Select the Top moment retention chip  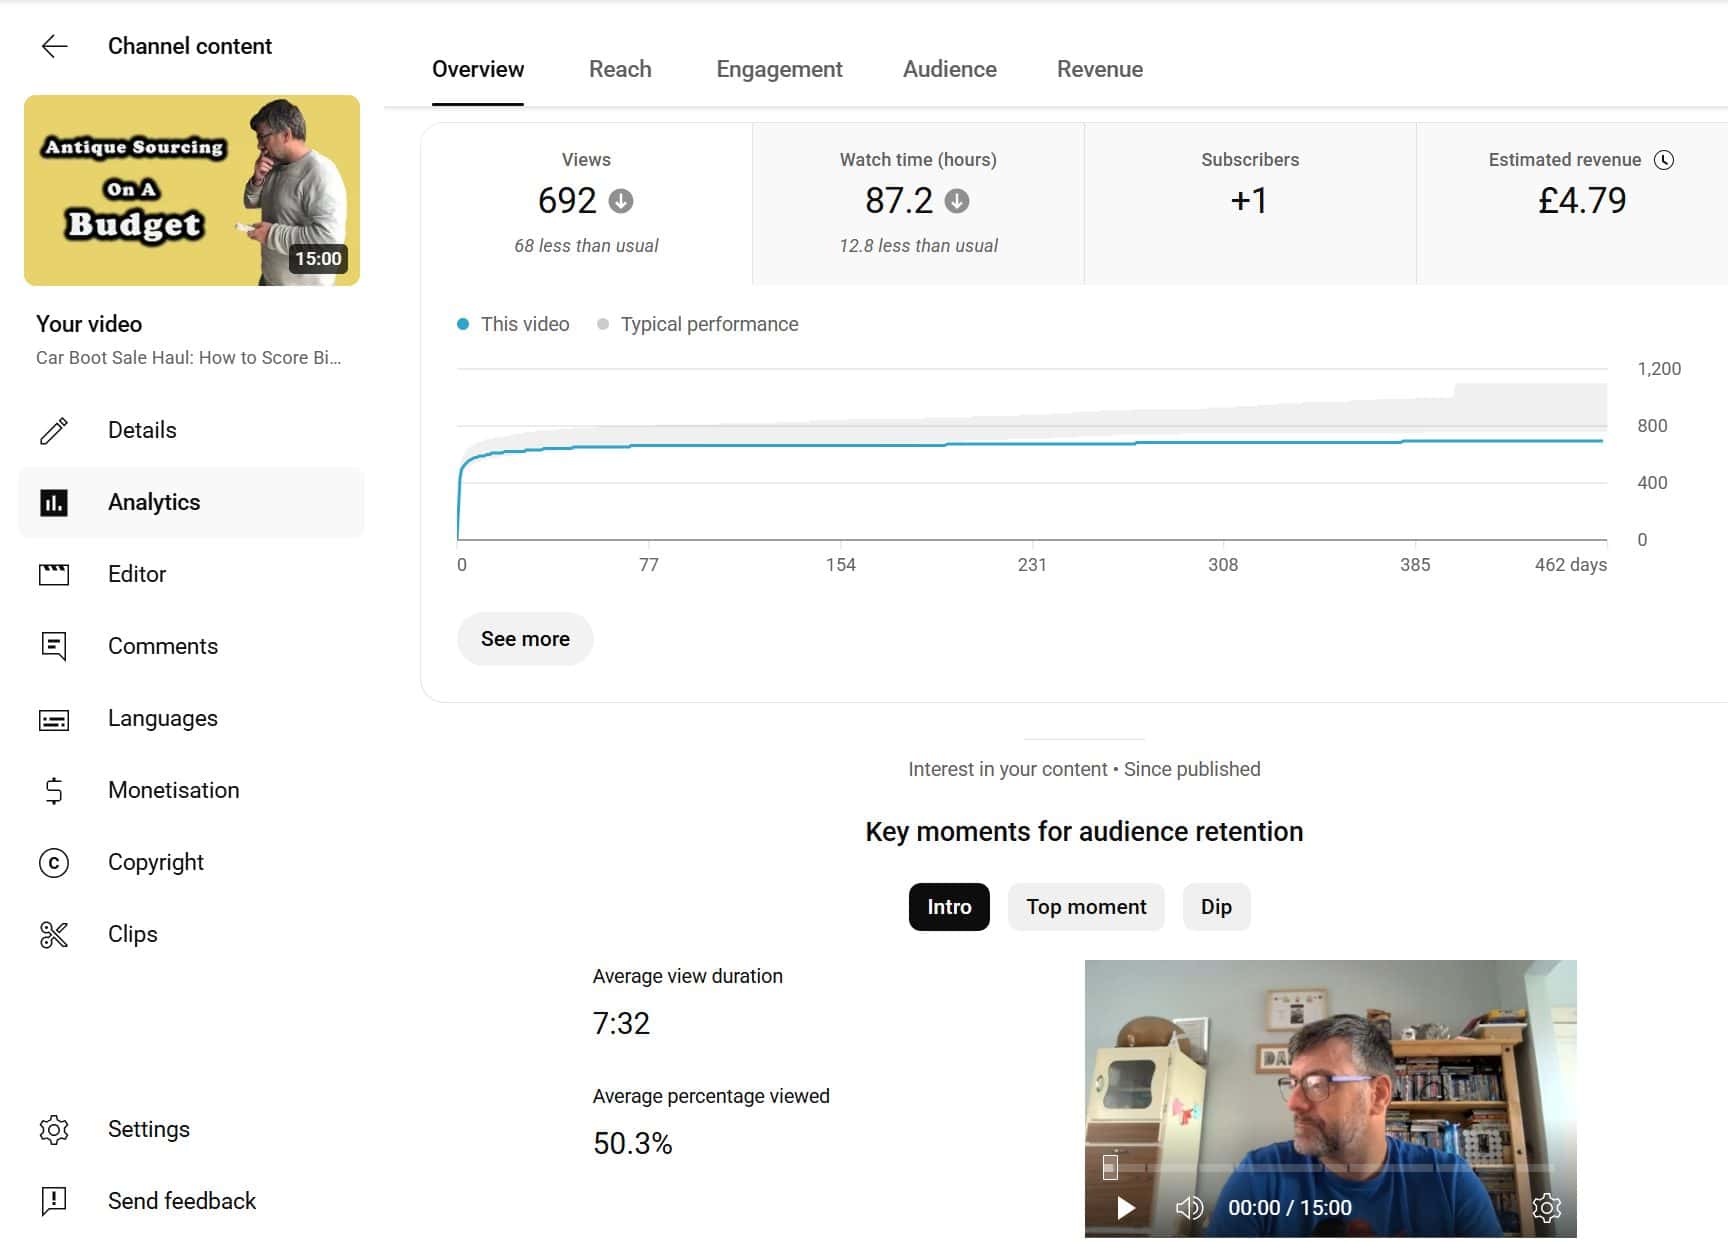[1085, 907]
